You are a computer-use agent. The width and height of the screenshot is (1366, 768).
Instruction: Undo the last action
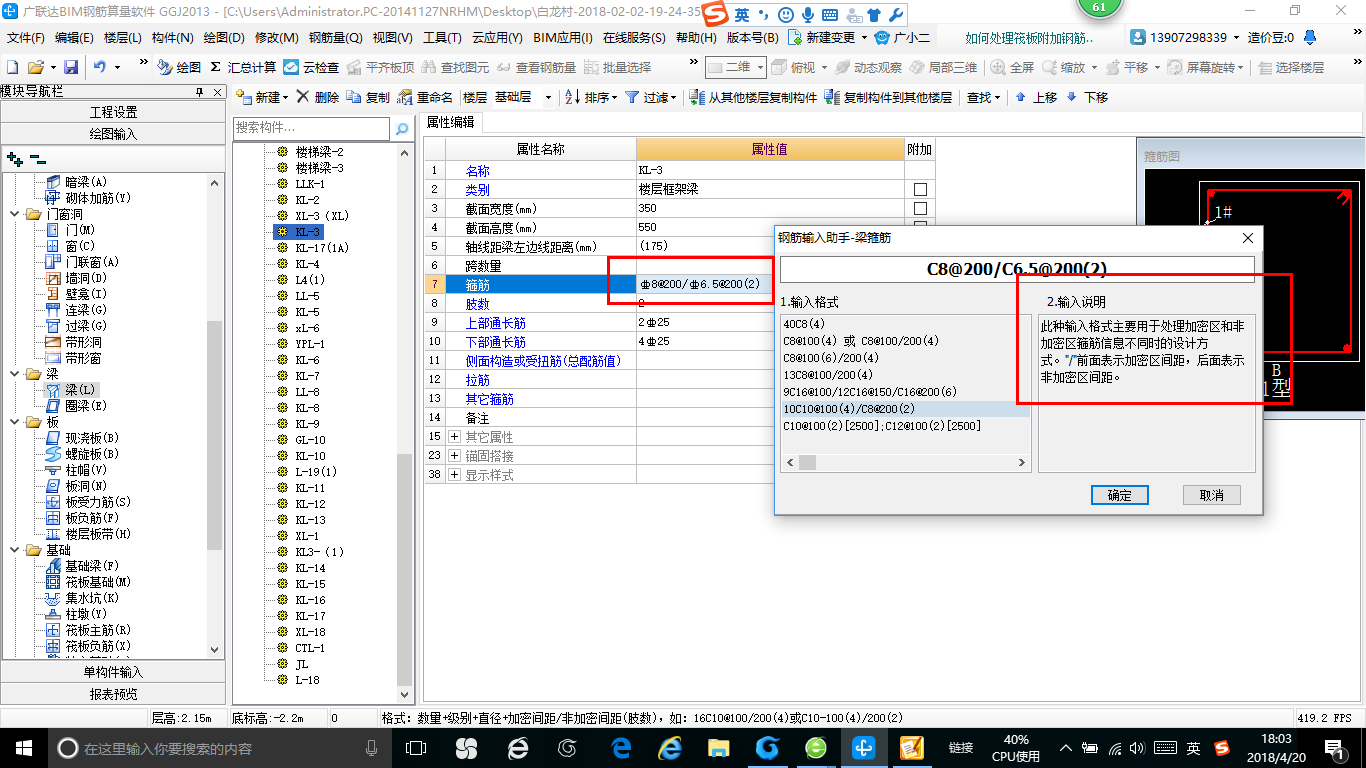click(x=100, y=67)
